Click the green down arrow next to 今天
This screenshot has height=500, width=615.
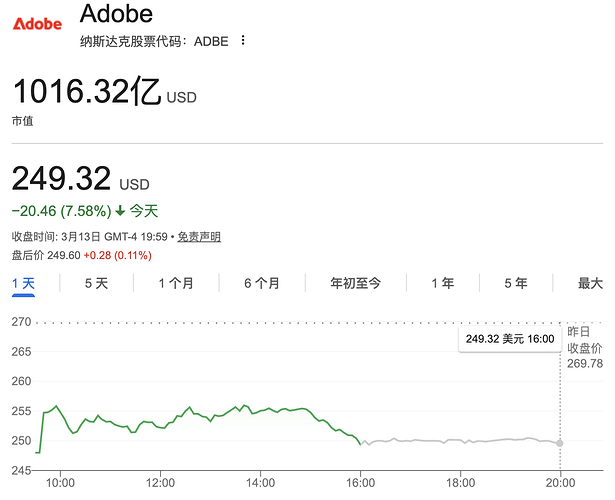[x=120, y=211]
